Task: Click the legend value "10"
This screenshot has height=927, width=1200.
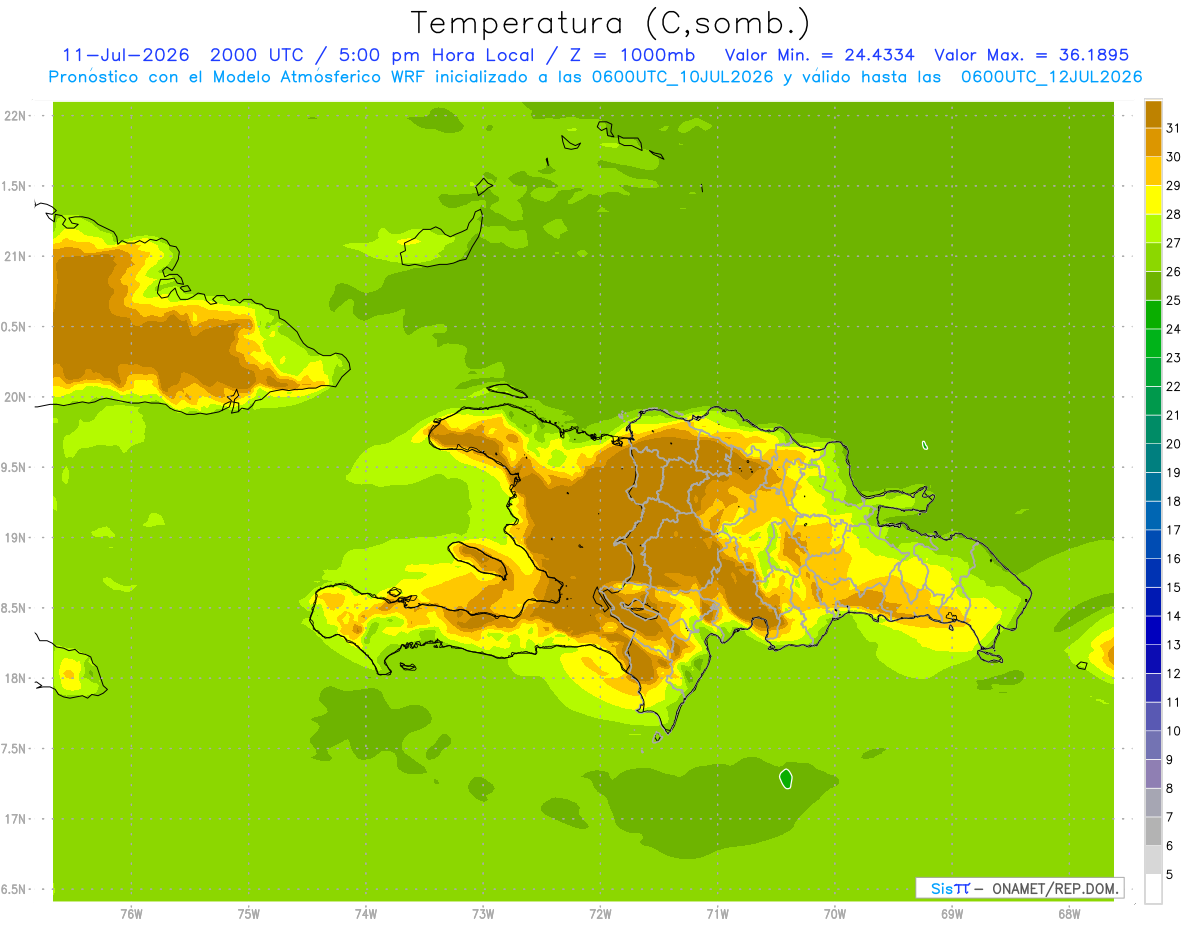Action: [1173, 731]
